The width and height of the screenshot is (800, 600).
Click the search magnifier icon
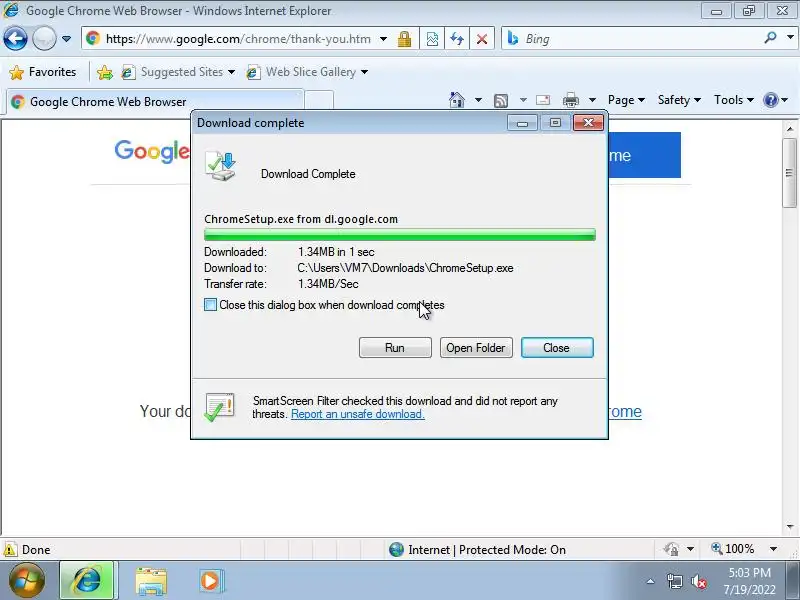coord(770,37)
